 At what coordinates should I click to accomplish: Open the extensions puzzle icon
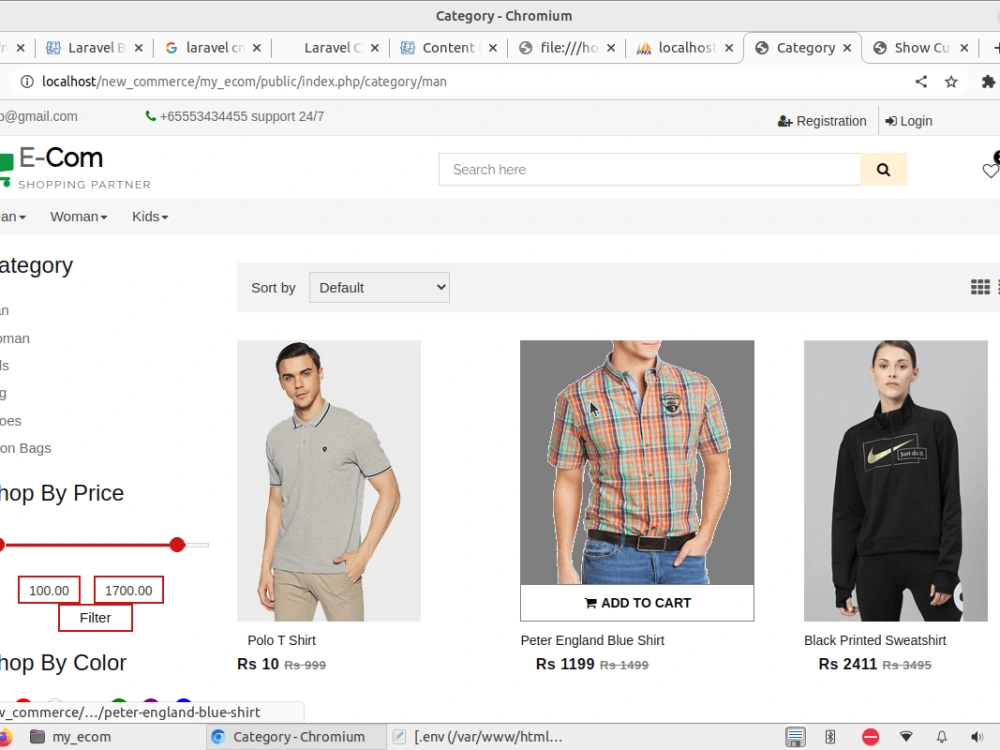pyautogui.click(x=988, y=82)
